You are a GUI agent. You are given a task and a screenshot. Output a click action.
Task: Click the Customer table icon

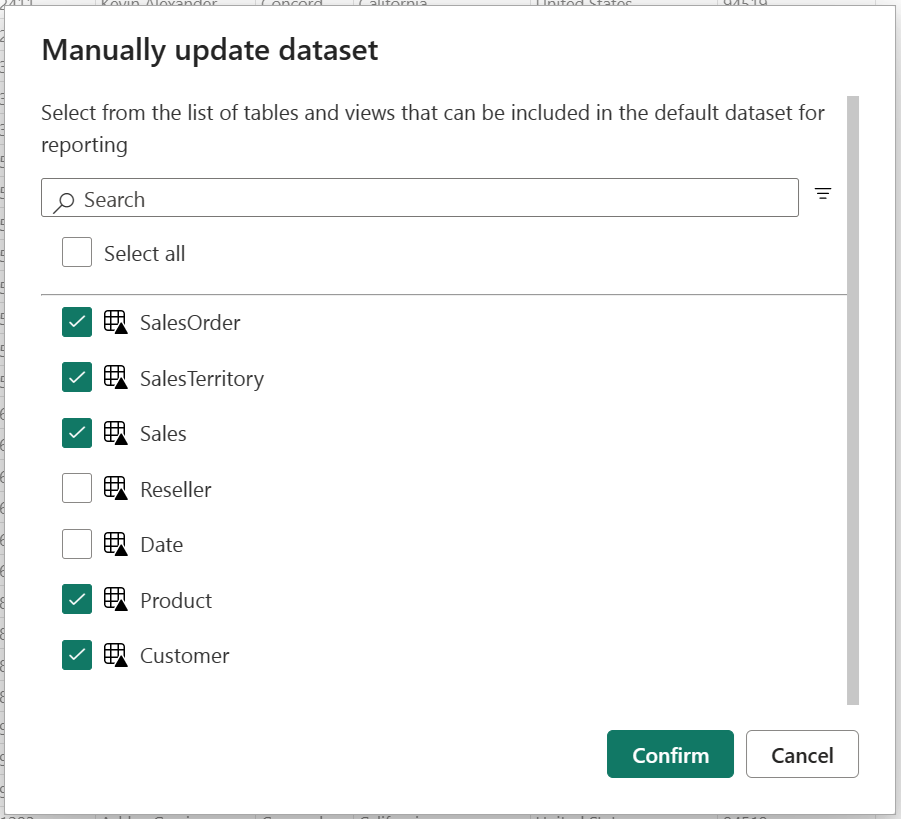point(117,655)
